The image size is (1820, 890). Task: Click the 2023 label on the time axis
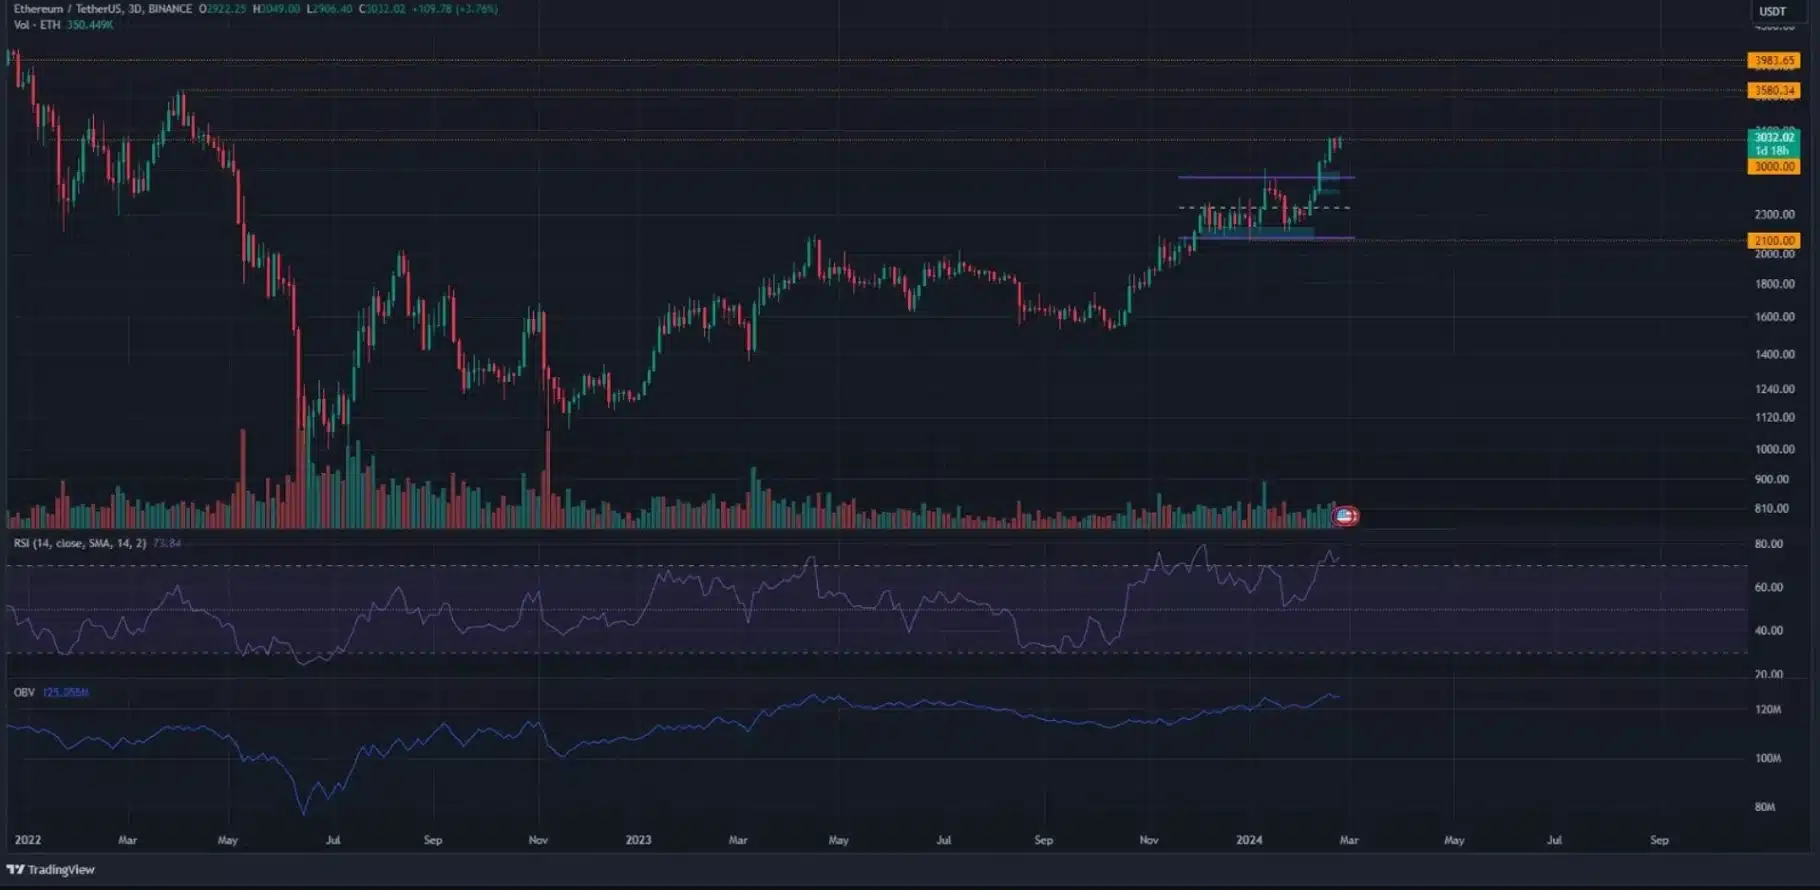tap(638, 840)
